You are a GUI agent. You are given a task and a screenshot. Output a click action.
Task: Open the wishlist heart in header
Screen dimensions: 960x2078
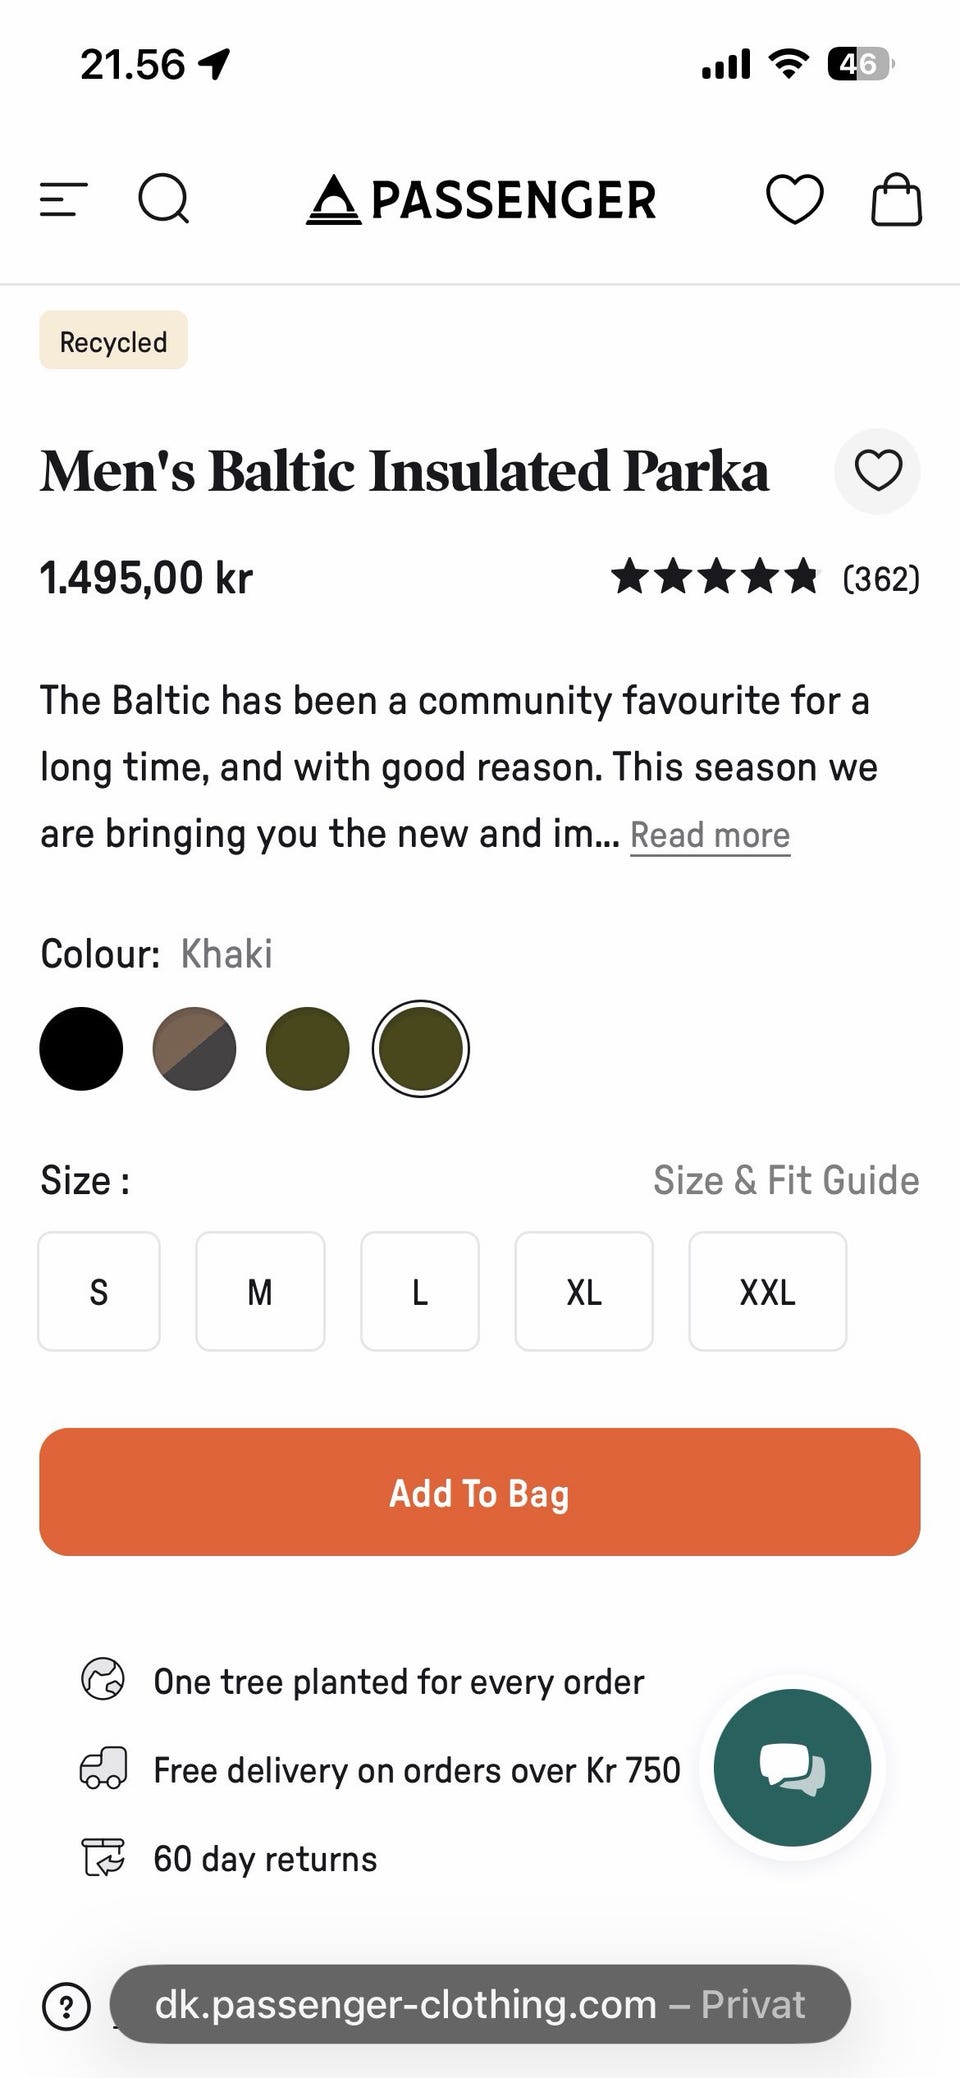[x=795, y=199]
